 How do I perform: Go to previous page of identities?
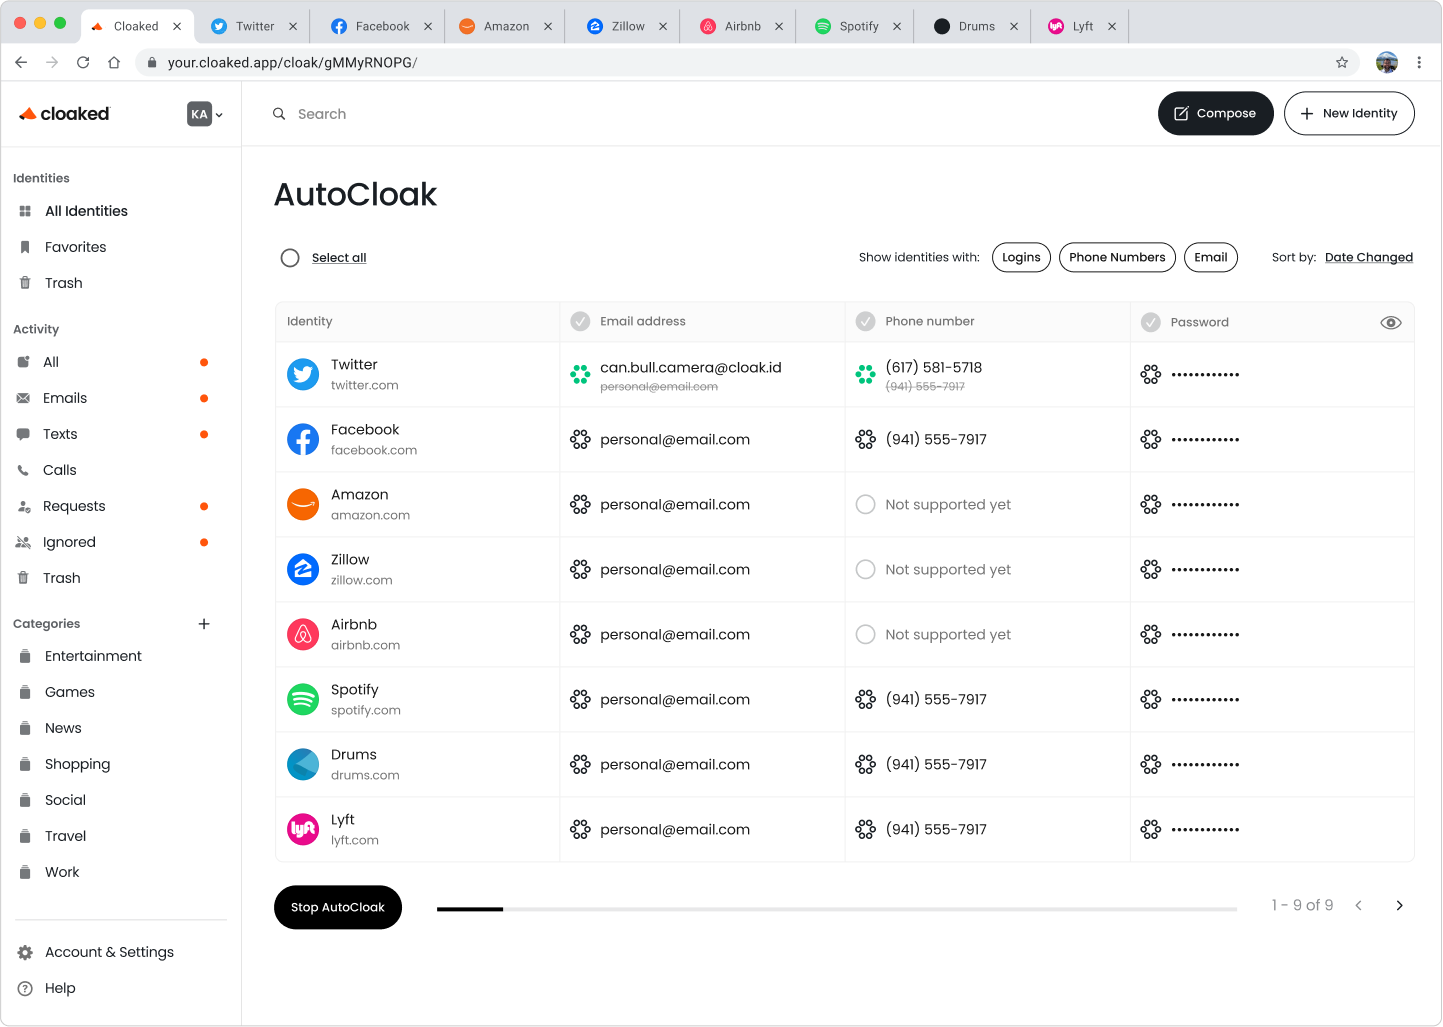(x=1358, y=905)
